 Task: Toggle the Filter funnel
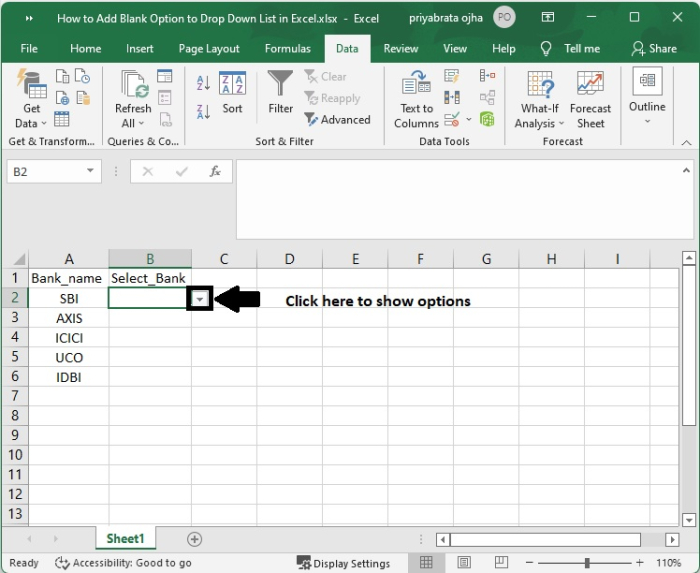pyautogui.click(x=280, y=92)
